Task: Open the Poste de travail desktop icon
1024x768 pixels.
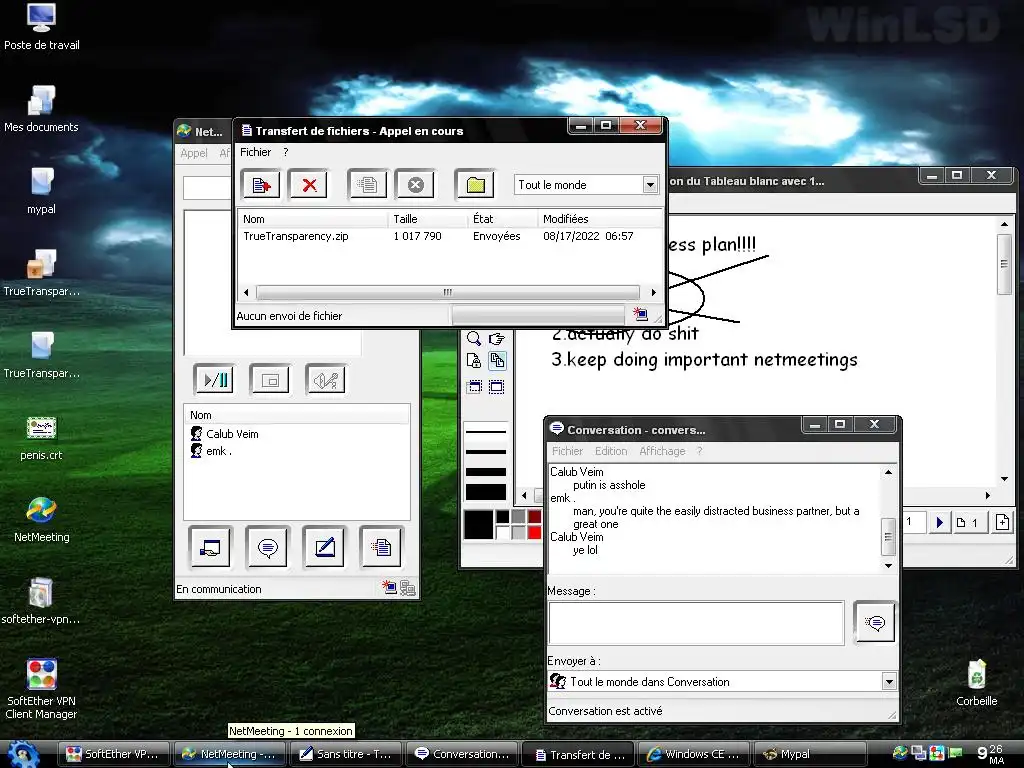Action: point(41,27)
